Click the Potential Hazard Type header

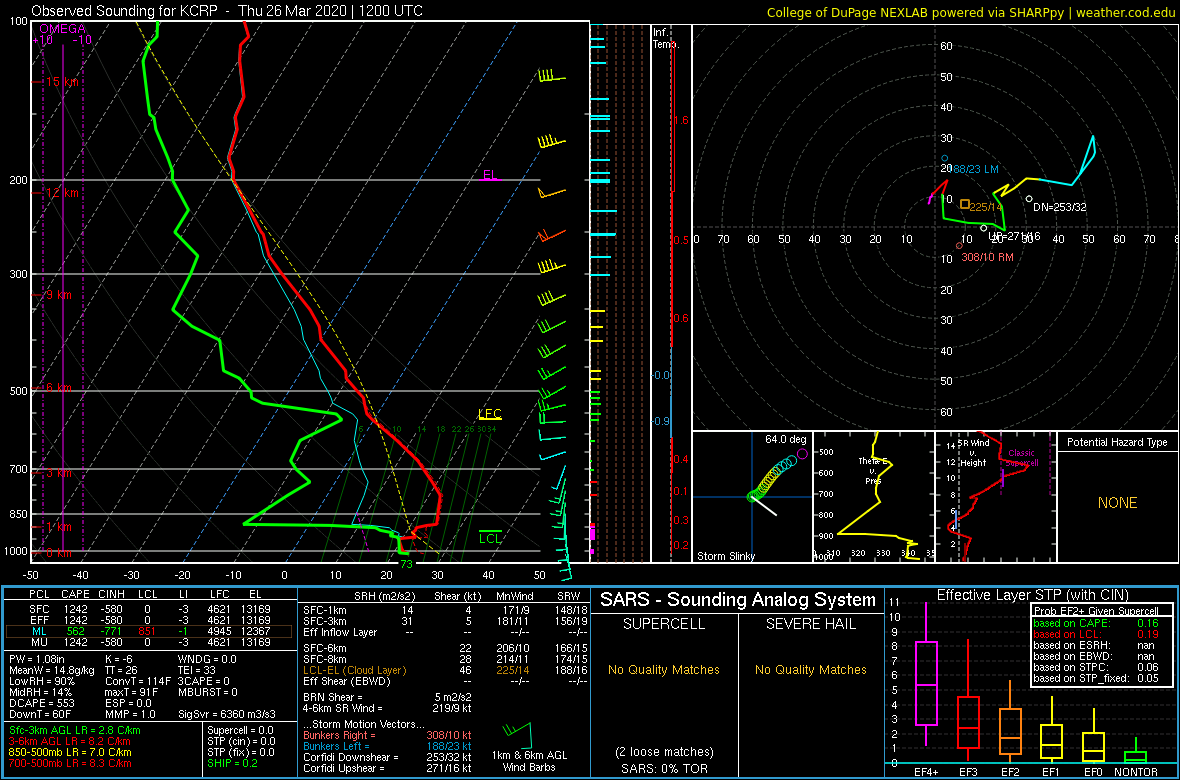tap(1118, 443)
